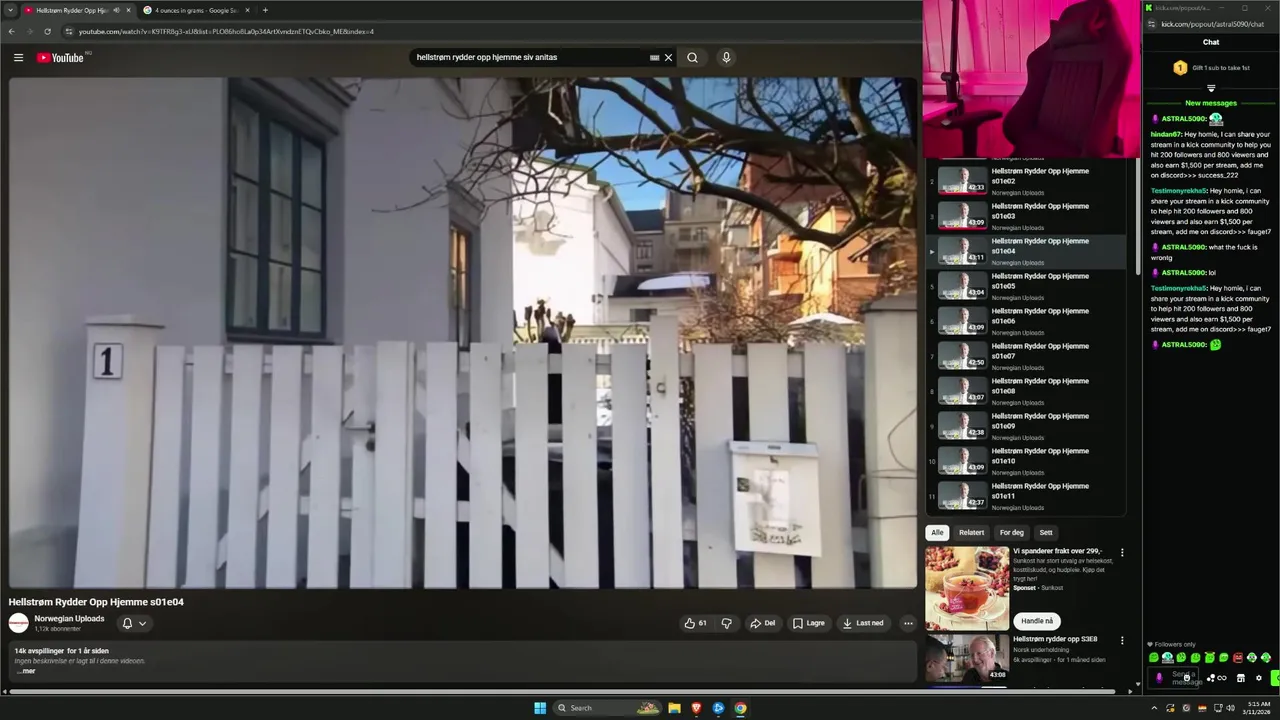Open the Kick shop storefront icon
The image size is (1280, 720).
[x=1241, y=678]
